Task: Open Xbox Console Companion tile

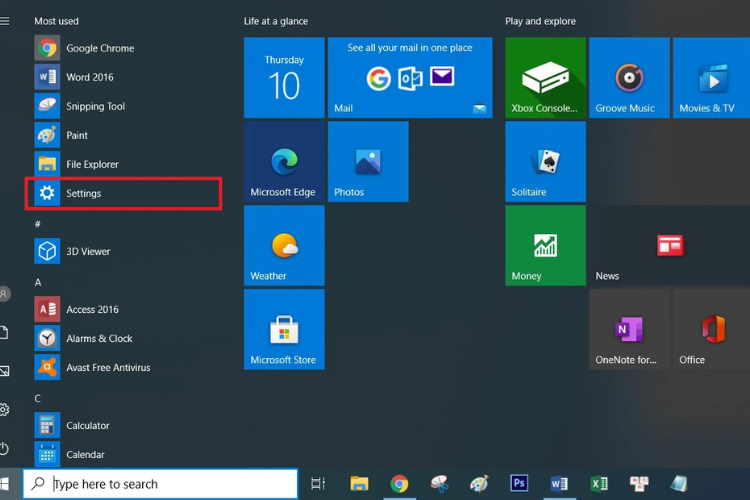Action: point(546,78)
